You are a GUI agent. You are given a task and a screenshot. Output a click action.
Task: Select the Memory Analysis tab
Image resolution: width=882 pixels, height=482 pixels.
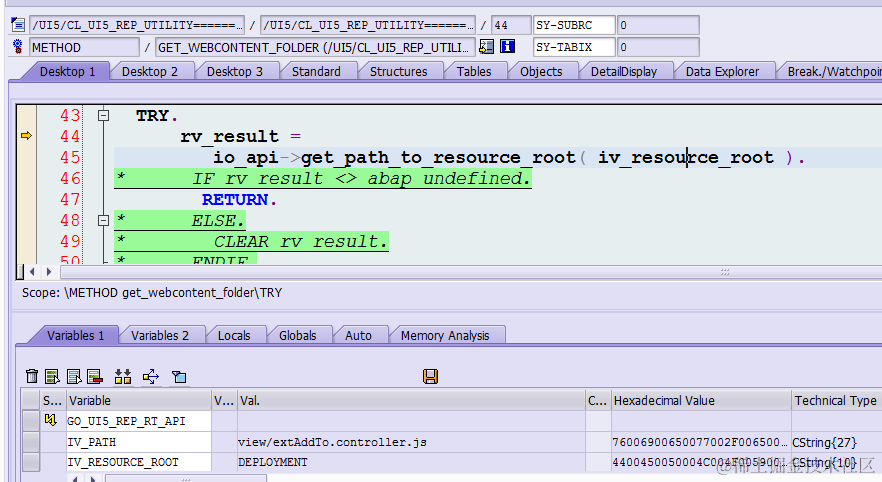[x=445, y=335]
